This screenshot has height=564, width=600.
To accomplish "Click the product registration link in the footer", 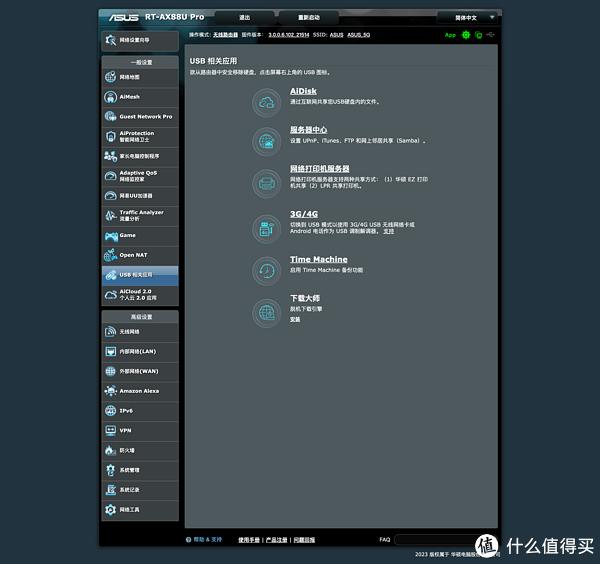I will point(276,540).
